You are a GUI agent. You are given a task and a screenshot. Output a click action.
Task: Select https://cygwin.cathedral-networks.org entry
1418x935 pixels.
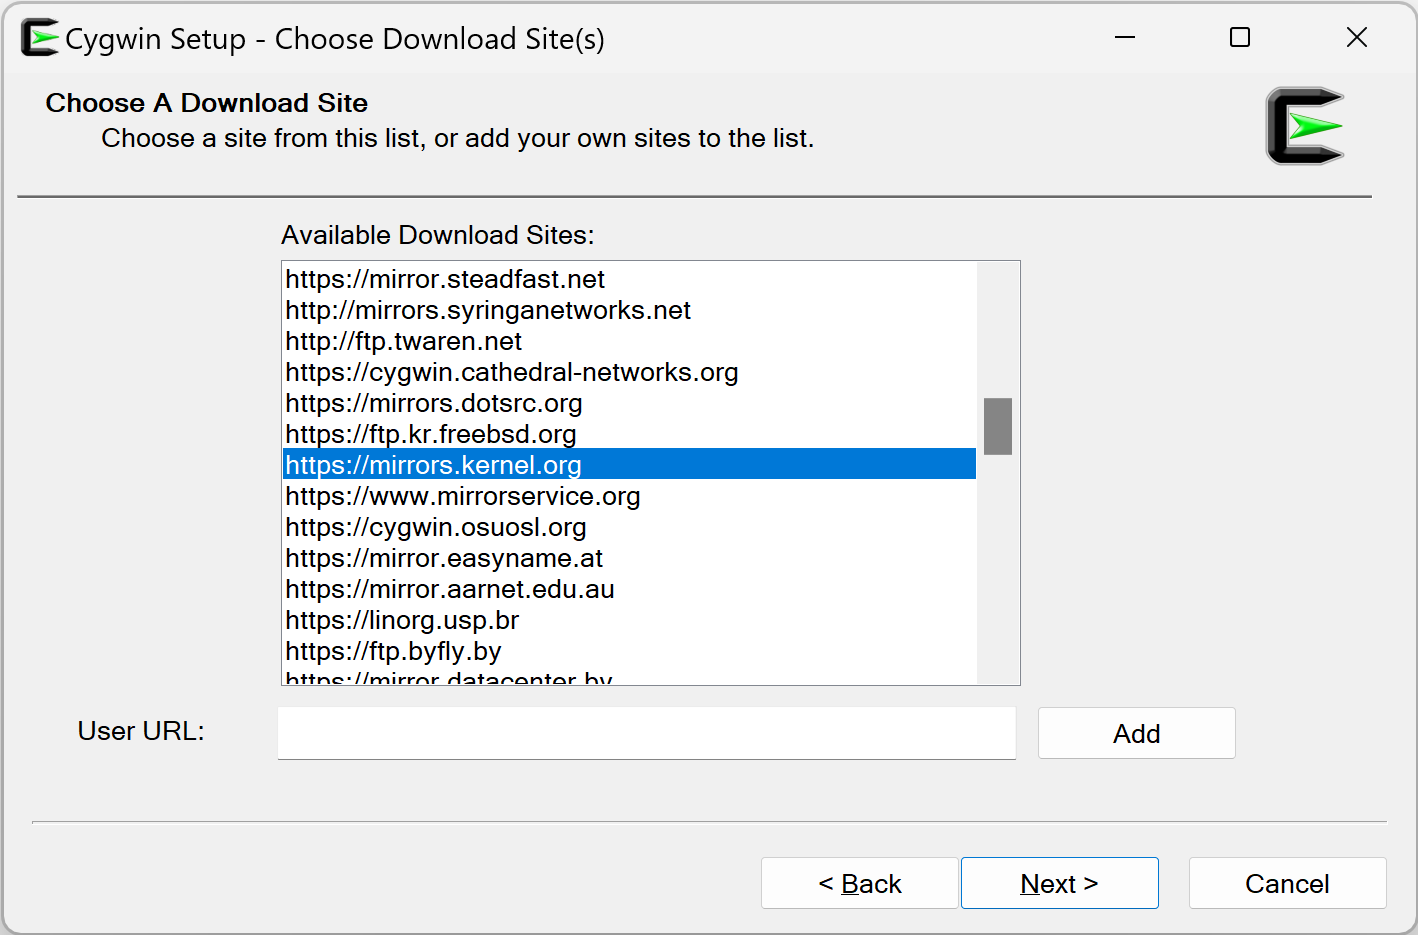[x=629, y=372]
